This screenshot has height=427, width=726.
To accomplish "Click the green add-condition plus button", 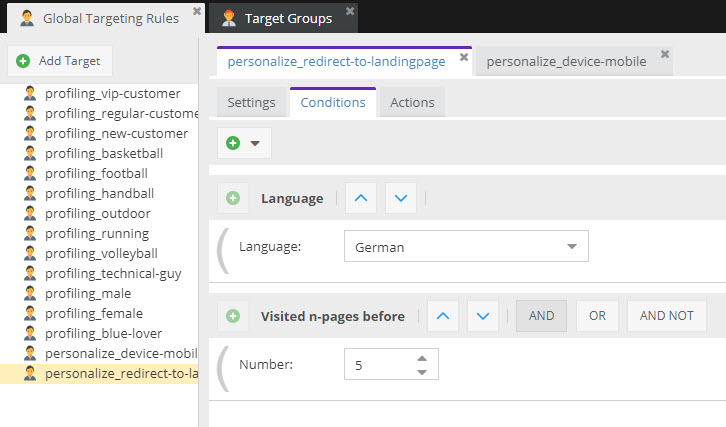I will pos(233,143).
